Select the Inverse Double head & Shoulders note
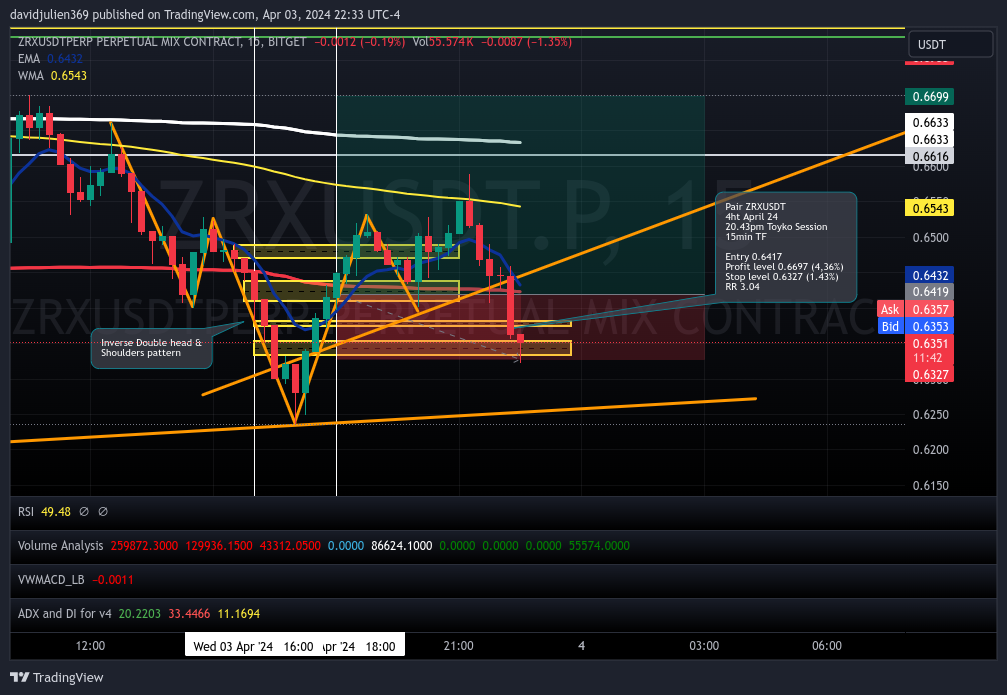 point(152,348)
